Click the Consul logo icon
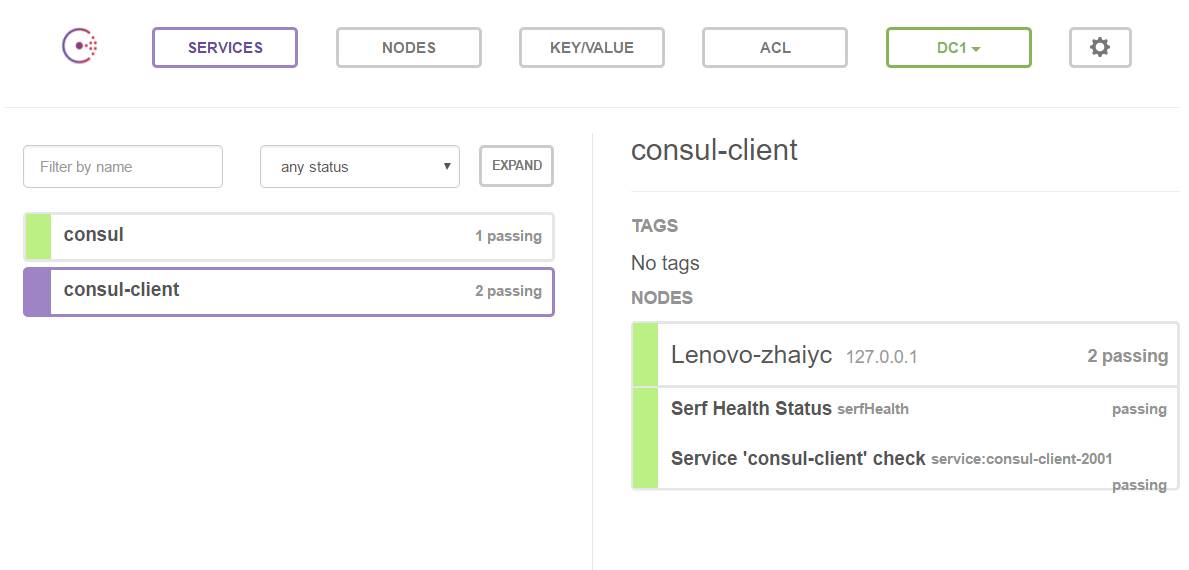This screenshot has height=570, width=1189. (x=80, y=46)
